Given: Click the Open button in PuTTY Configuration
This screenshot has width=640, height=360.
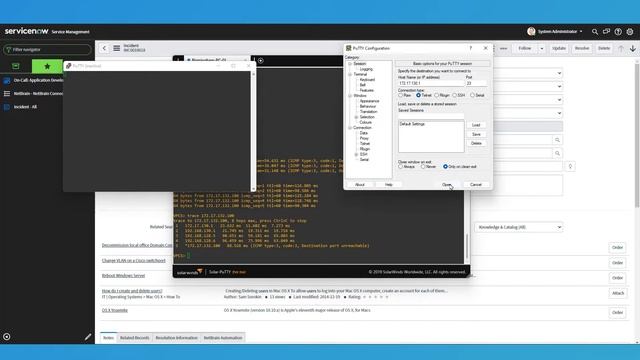Looking at the screenshot, I should click(x=446, y=184).
